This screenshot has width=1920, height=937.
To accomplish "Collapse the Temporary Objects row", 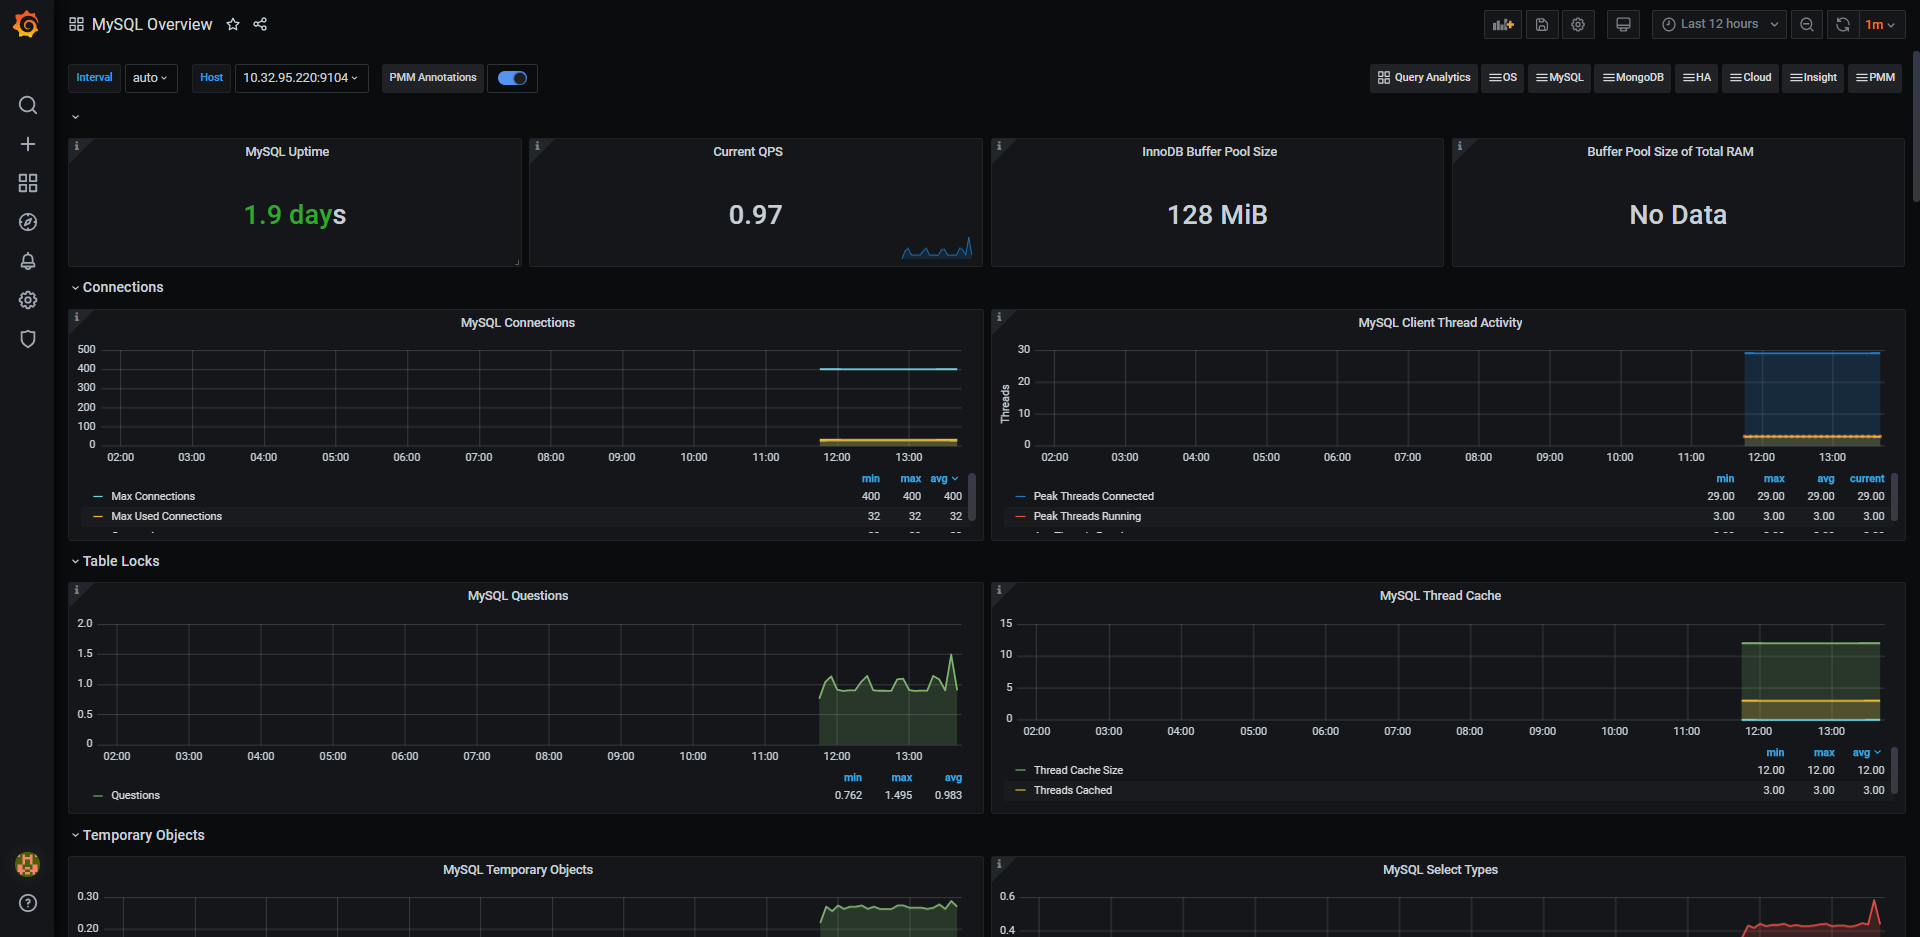I will point(138,835).
